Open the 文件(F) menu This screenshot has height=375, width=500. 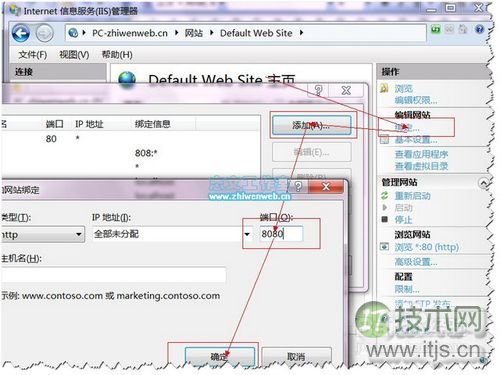pyautogui.click(x=33, y=54)
